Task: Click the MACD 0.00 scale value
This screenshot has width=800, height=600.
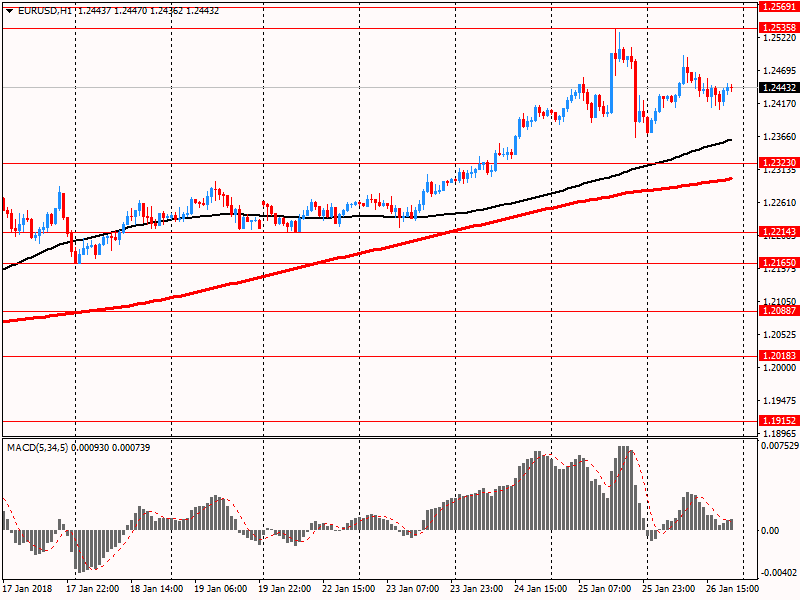Action: click(x=770, y=531)
